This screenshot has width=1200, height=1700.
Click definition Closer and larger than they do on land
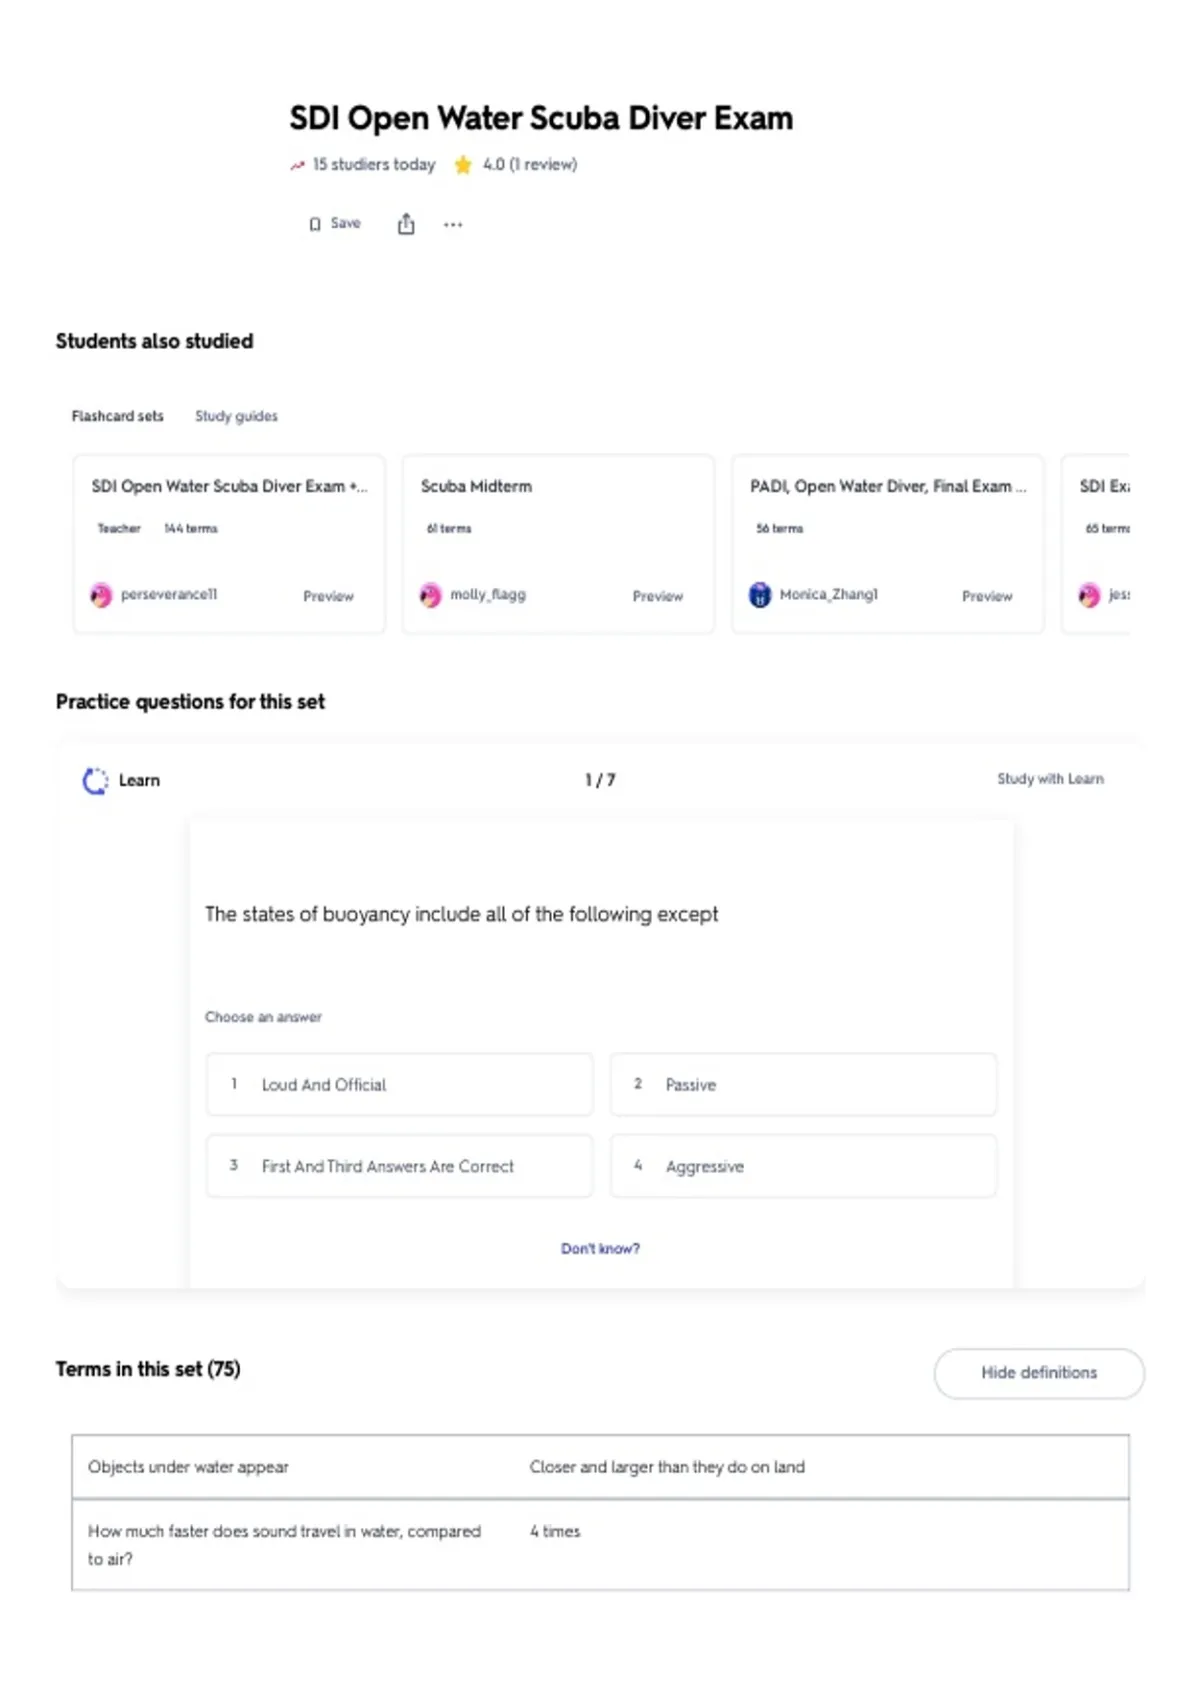(667, 1467)
